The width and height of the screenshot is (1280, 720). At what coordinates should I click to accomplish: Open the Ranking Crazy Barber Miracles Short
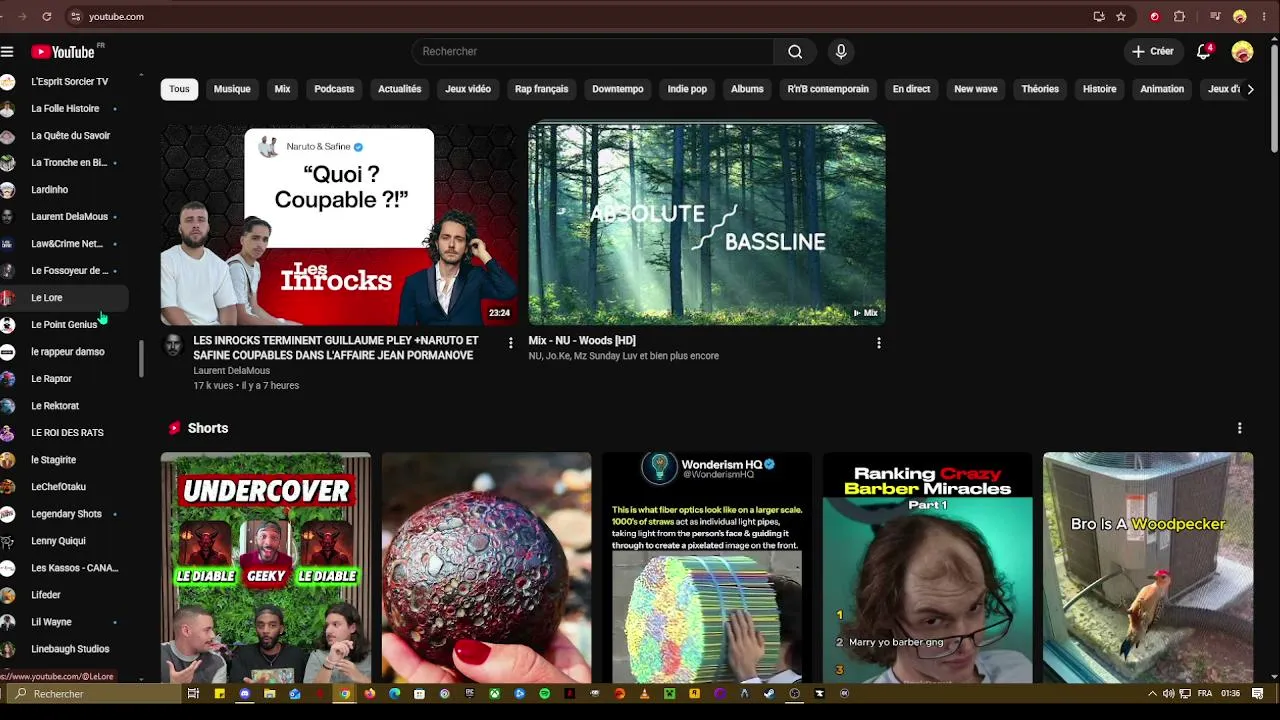(x=927, y=568)
